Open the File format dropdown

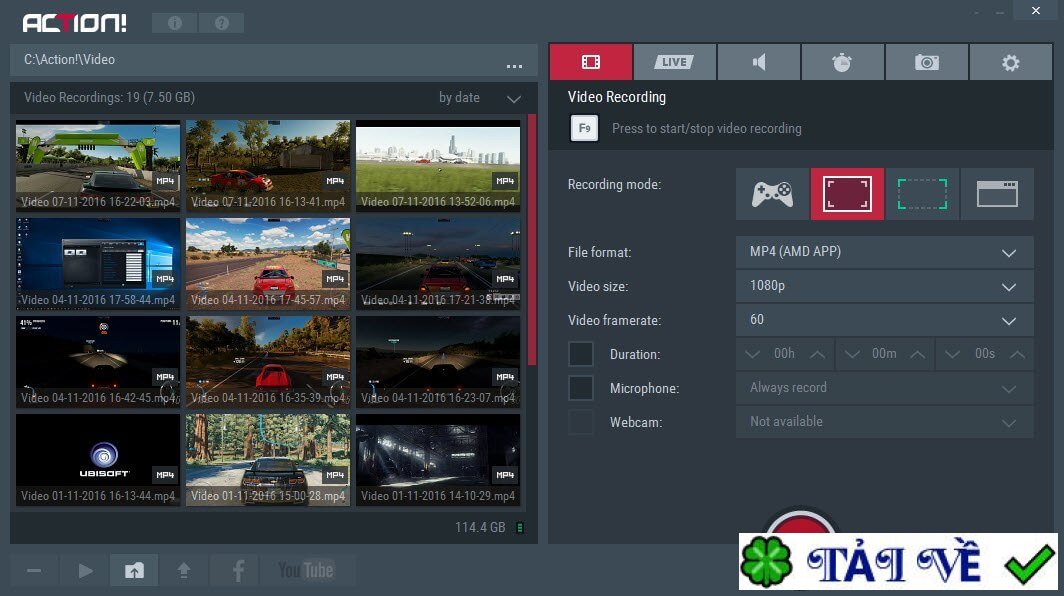(x=884, y=252)
